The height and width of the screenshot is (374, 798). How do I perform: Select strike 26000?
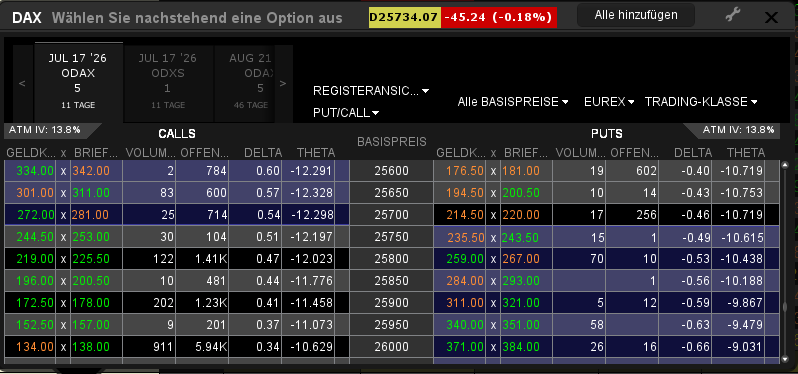click(391, 347)
